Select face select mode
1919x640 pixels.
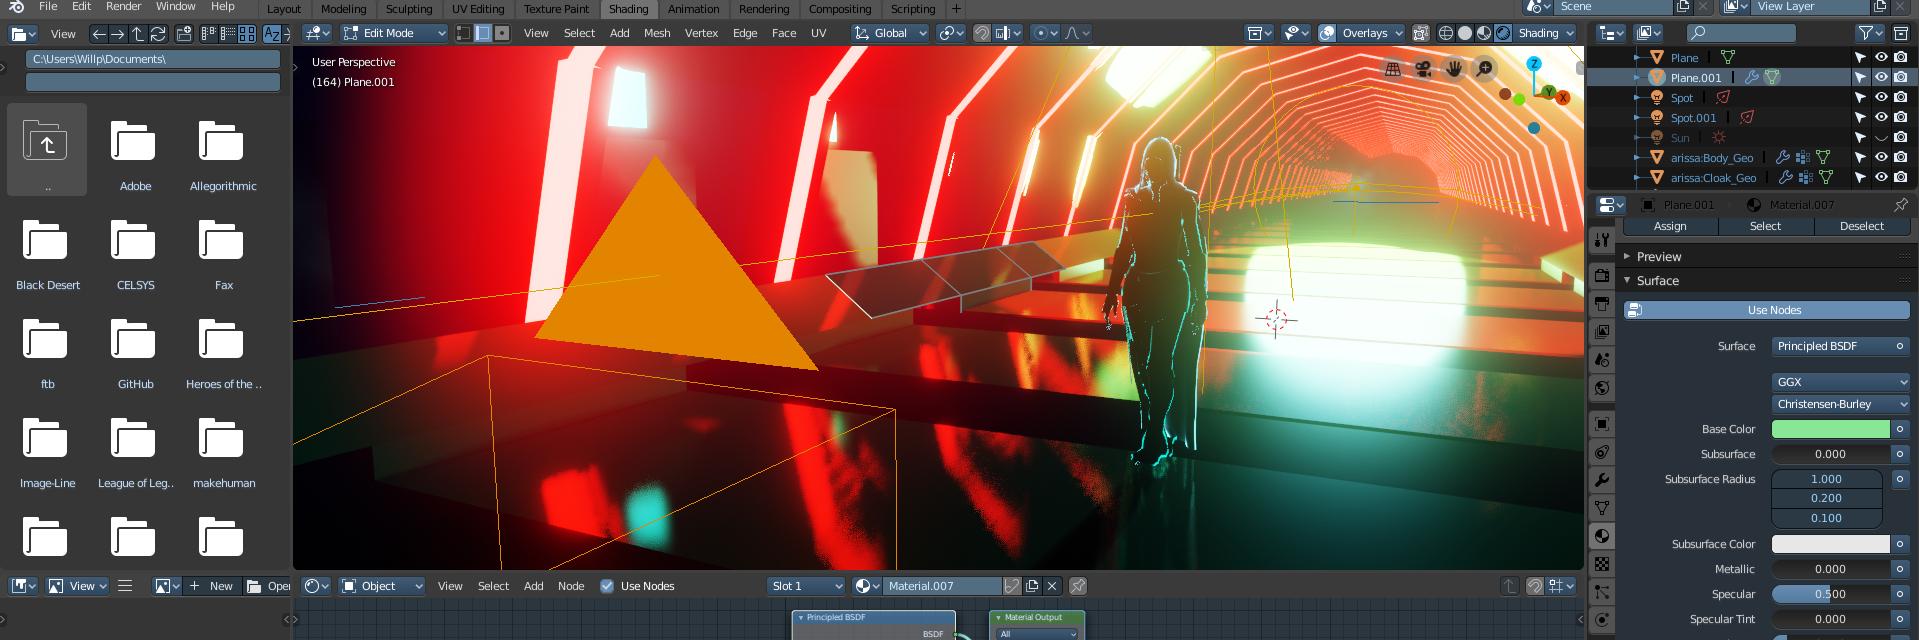pos(502,33)
